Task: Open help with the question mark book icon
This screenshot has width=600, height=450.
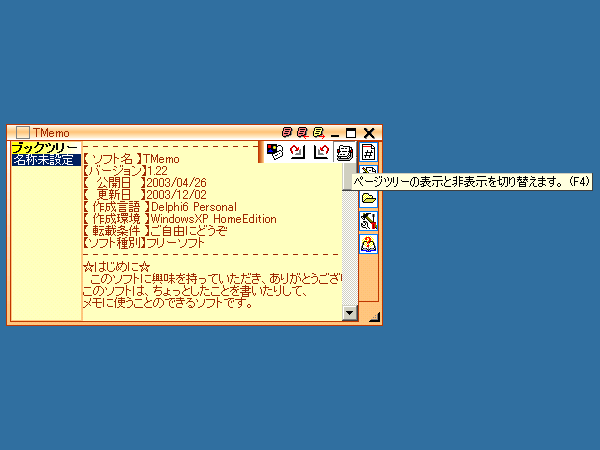Action: click(x=368, y=244)
